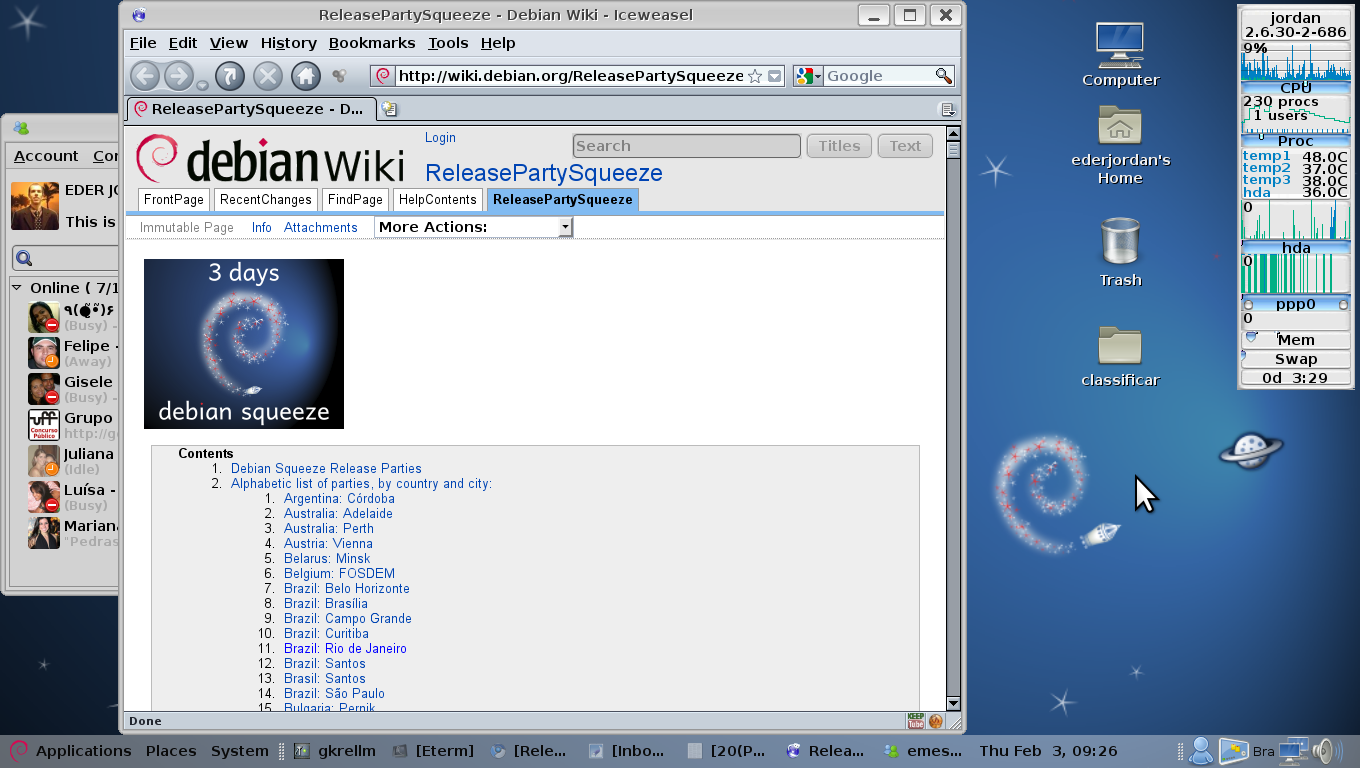Screen dimensions: 1360x768
Task: Click the Titles search button
Action: coord(839,146)
